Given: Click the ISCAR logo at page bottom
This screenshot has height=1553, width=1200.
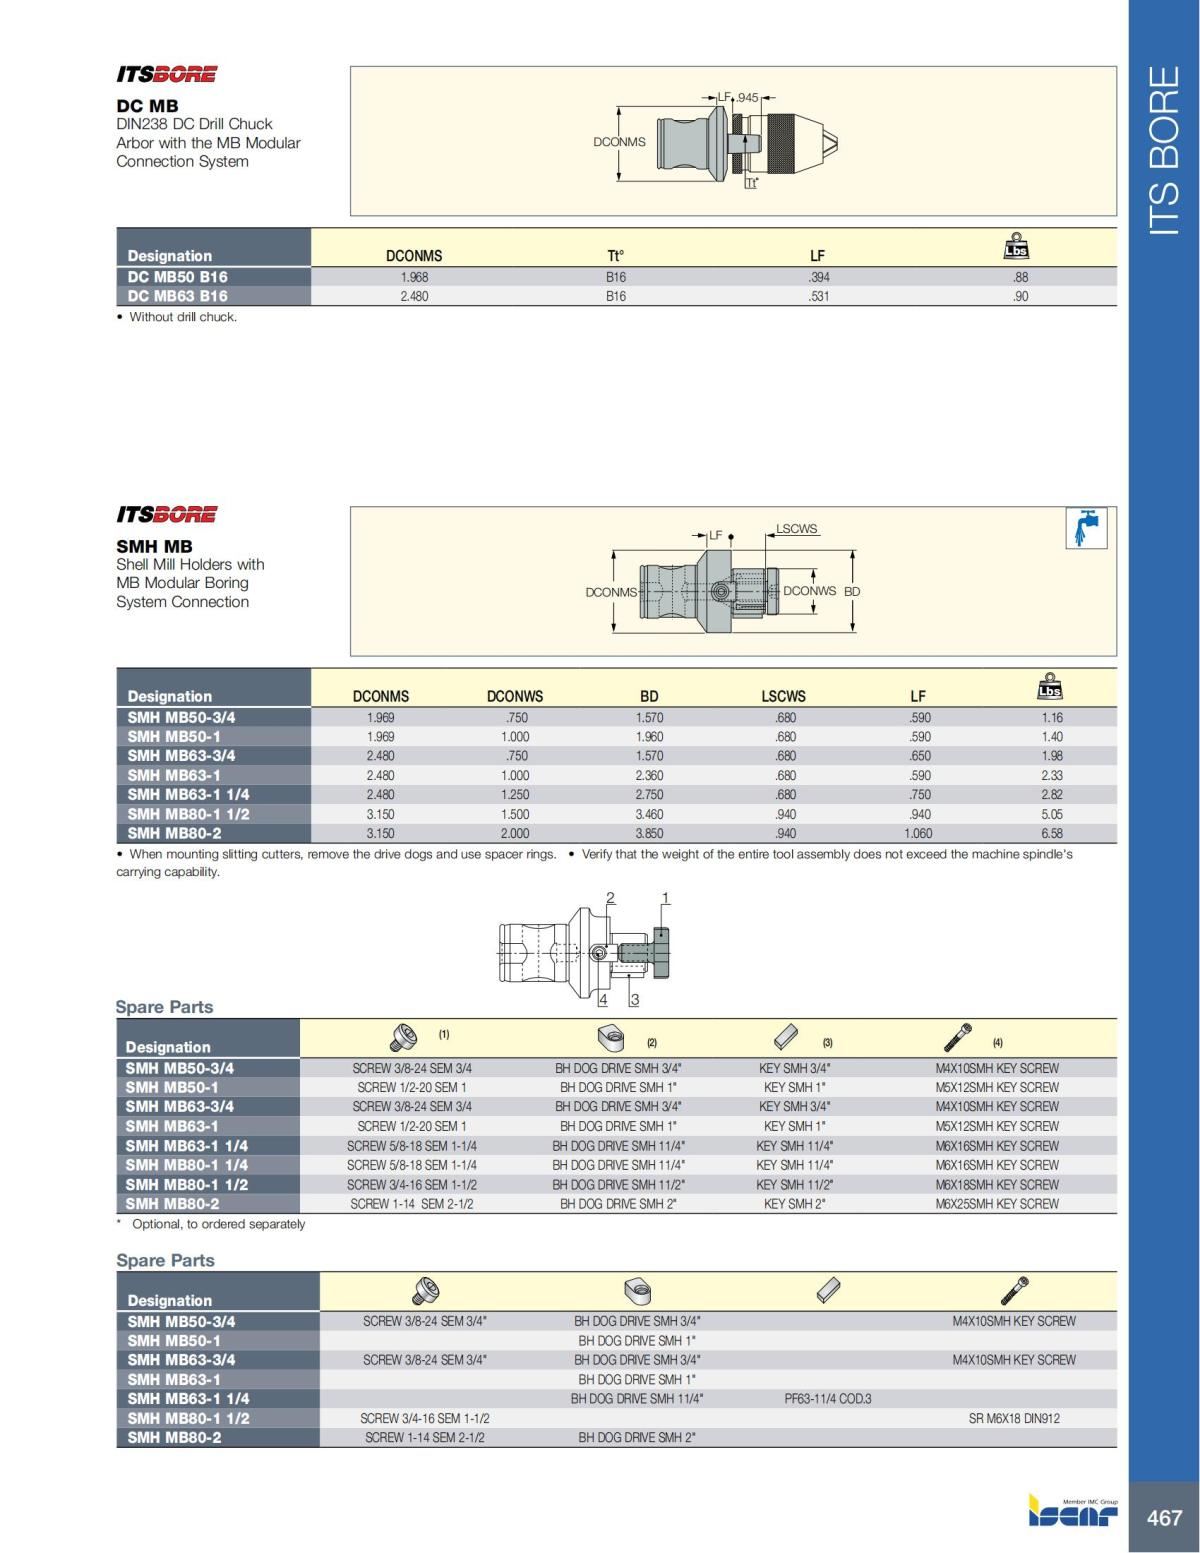Looking at the screenshot, I should (1073, 1512).
